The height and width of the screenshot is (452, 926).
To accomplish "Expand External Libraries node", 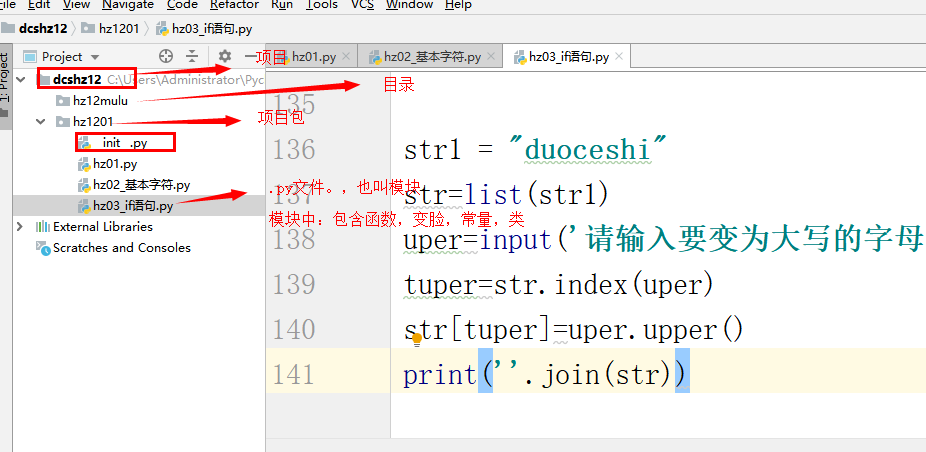I will 20,227.
